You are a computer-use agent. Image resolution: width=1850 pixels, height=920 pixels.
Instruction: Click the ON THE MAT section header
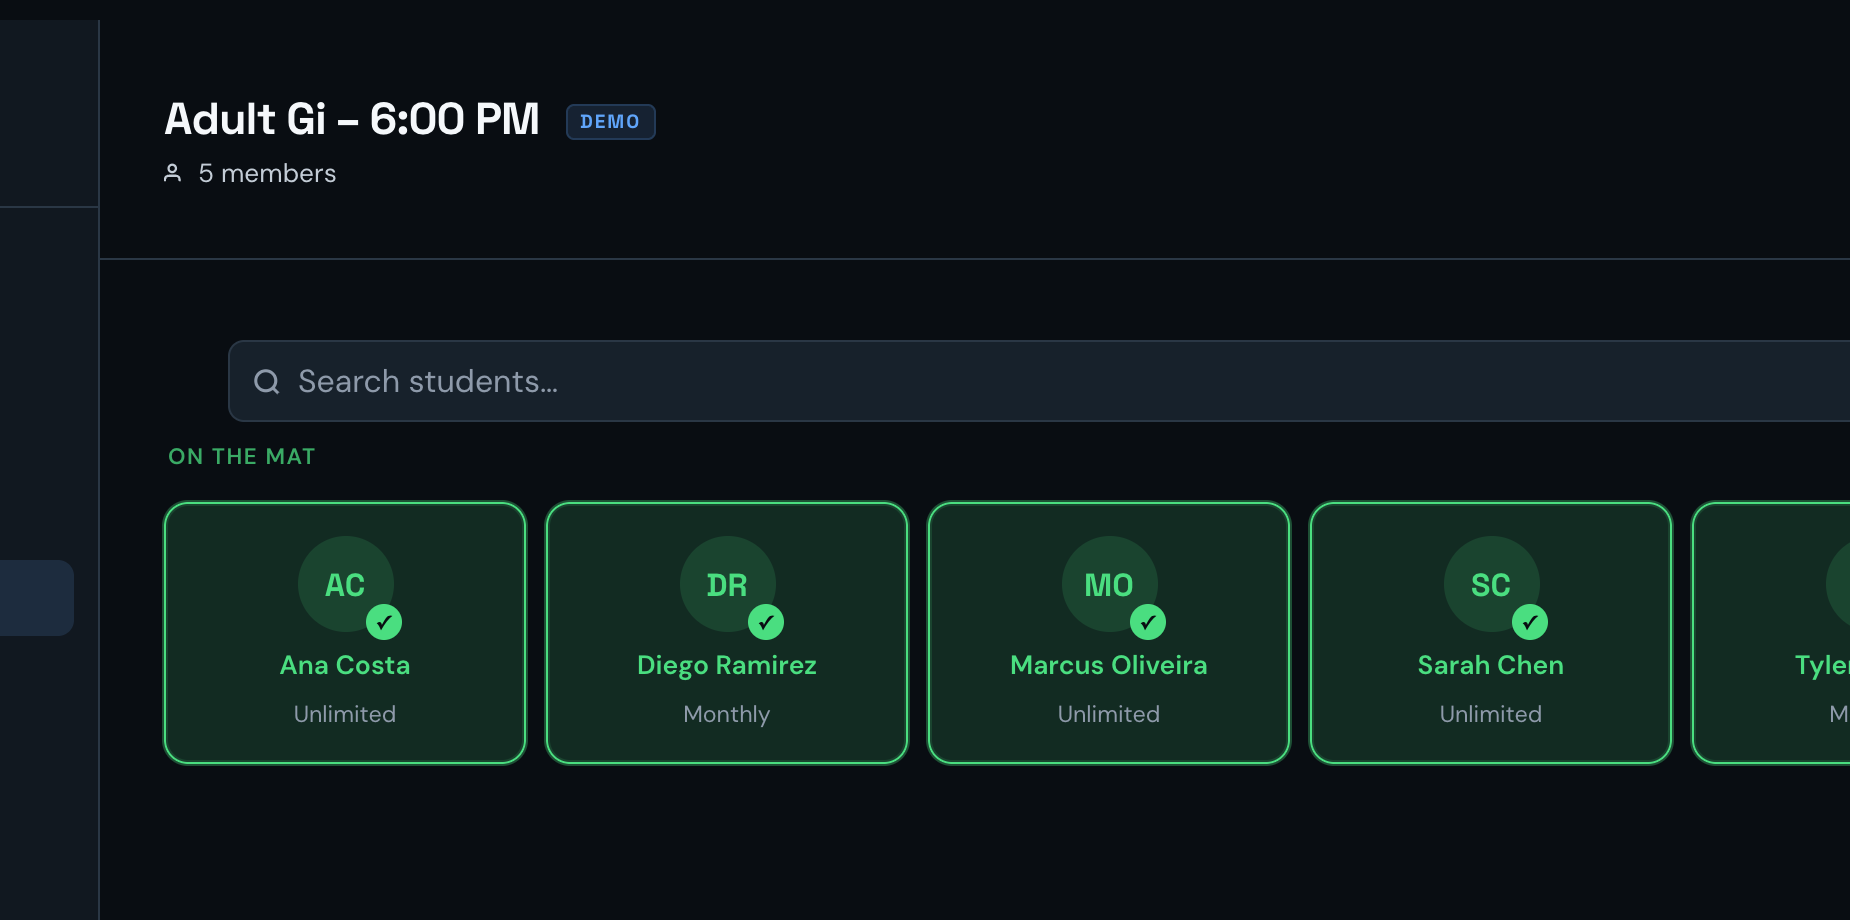click(242, 456)
